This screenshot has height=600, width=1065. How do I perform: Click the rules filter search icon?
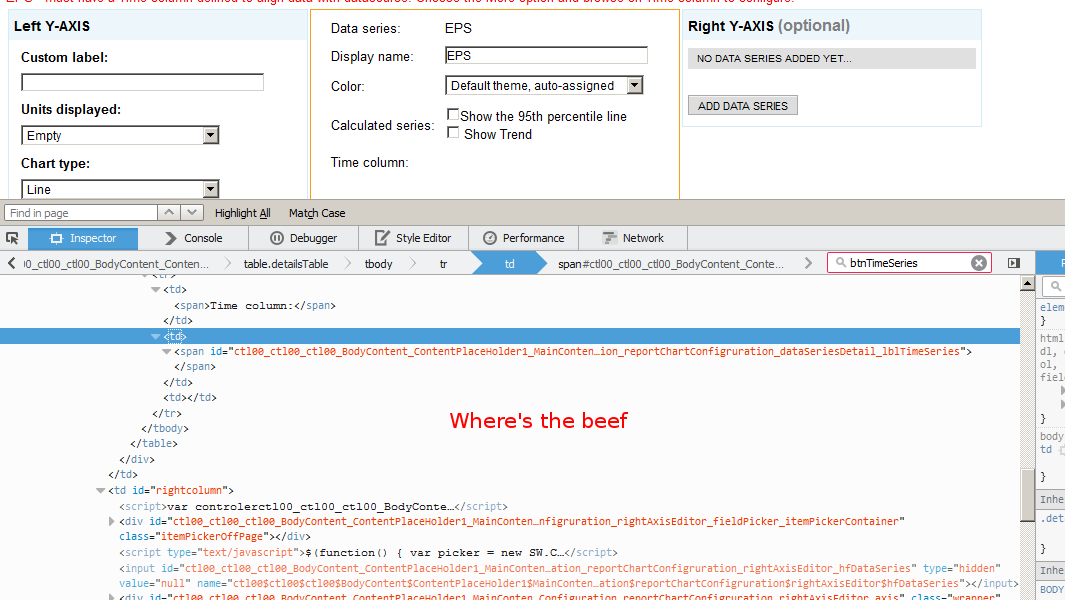(x=1055, y=287)
